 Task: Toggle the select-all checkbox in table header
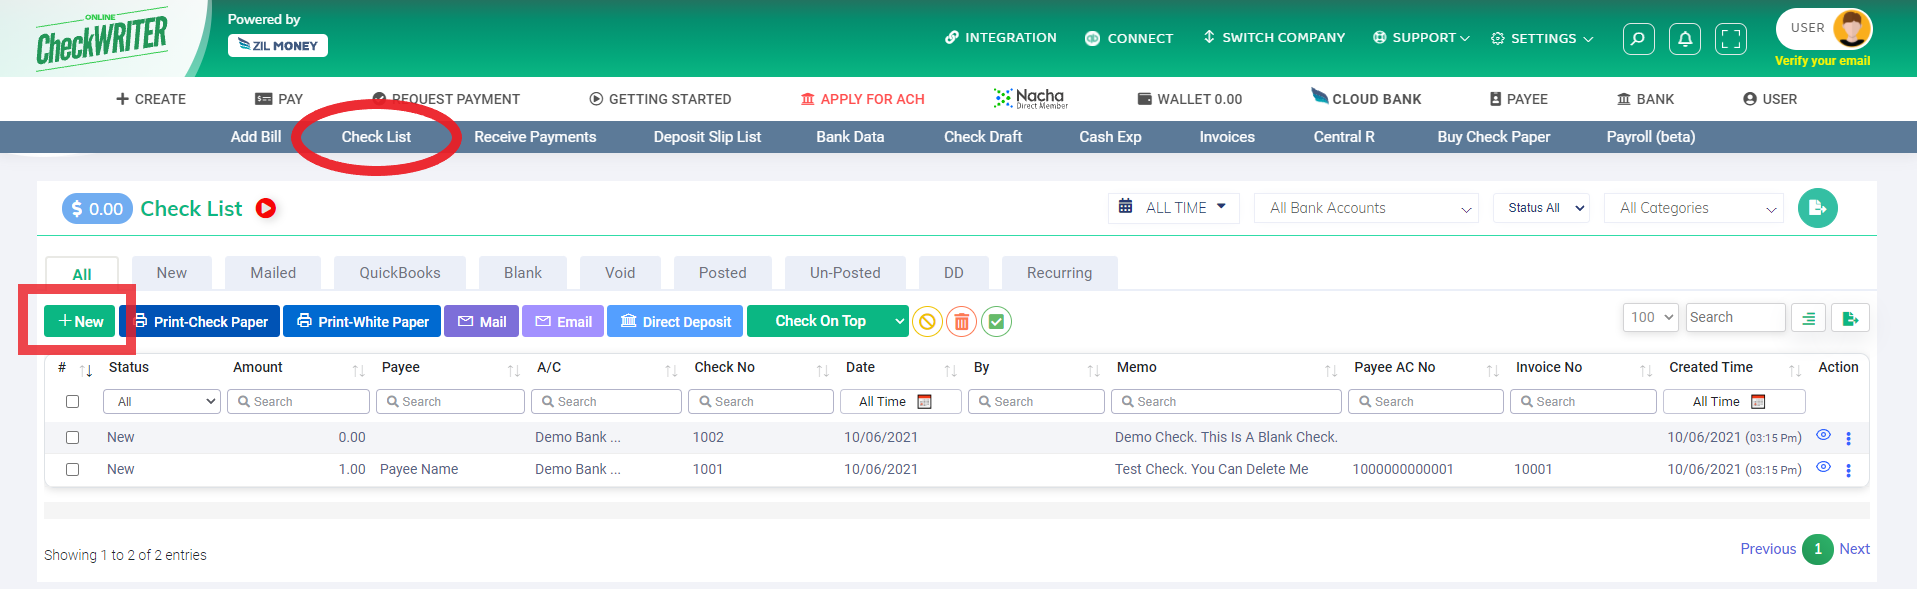pyautogui.click(x=72, y=401)
